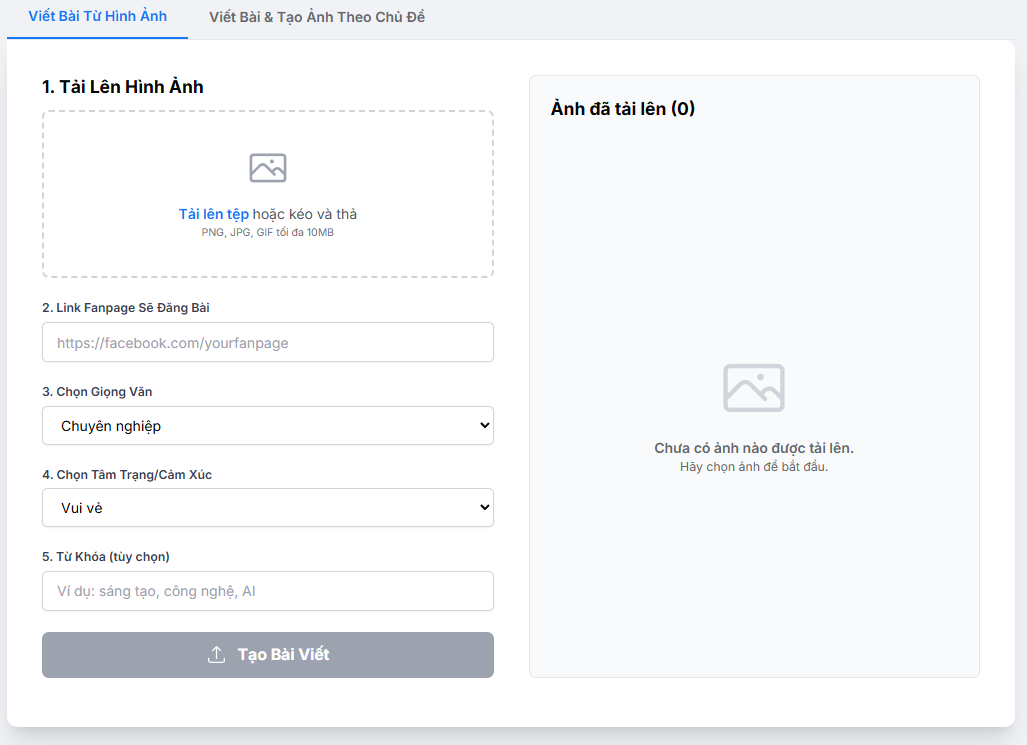Click the "3. Chọn Giọng Văn" label
Image resolution: width=1027 pixels, height=745 pixels.
pos(97,392)
